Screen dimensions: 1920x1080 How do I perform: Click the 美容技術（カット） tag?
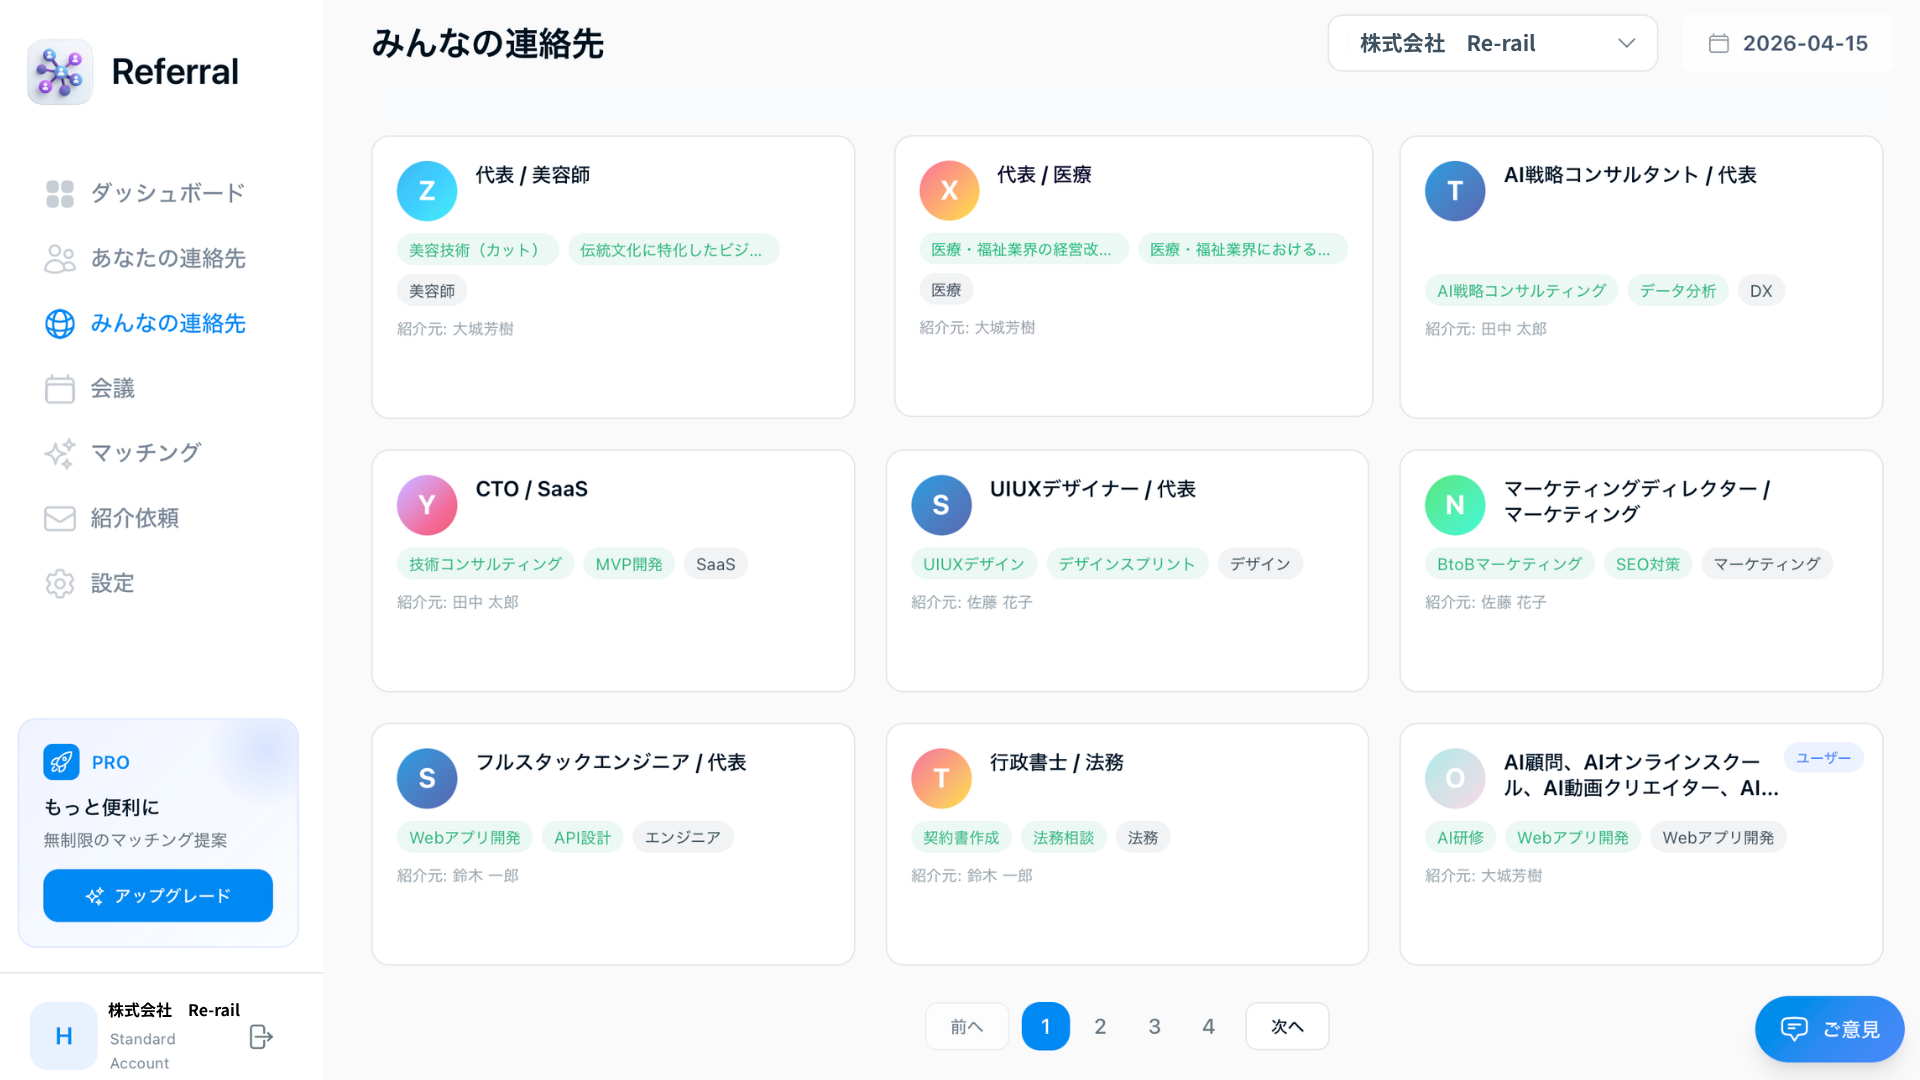[x=477, y=250]
